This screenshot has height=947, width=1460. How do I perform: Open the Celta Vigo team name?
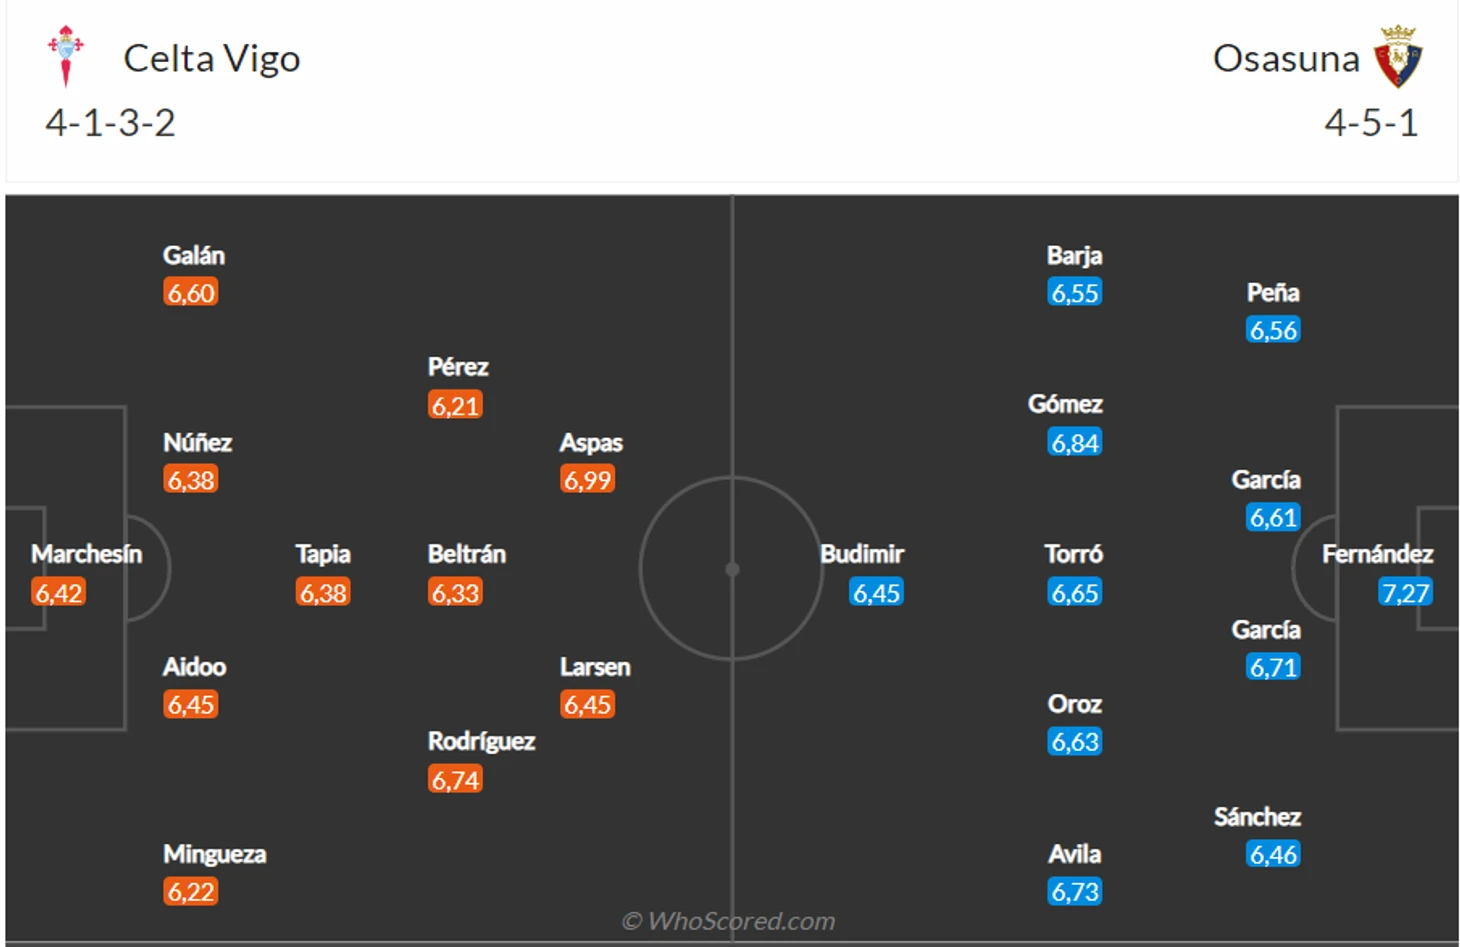[x=211, y=59]
